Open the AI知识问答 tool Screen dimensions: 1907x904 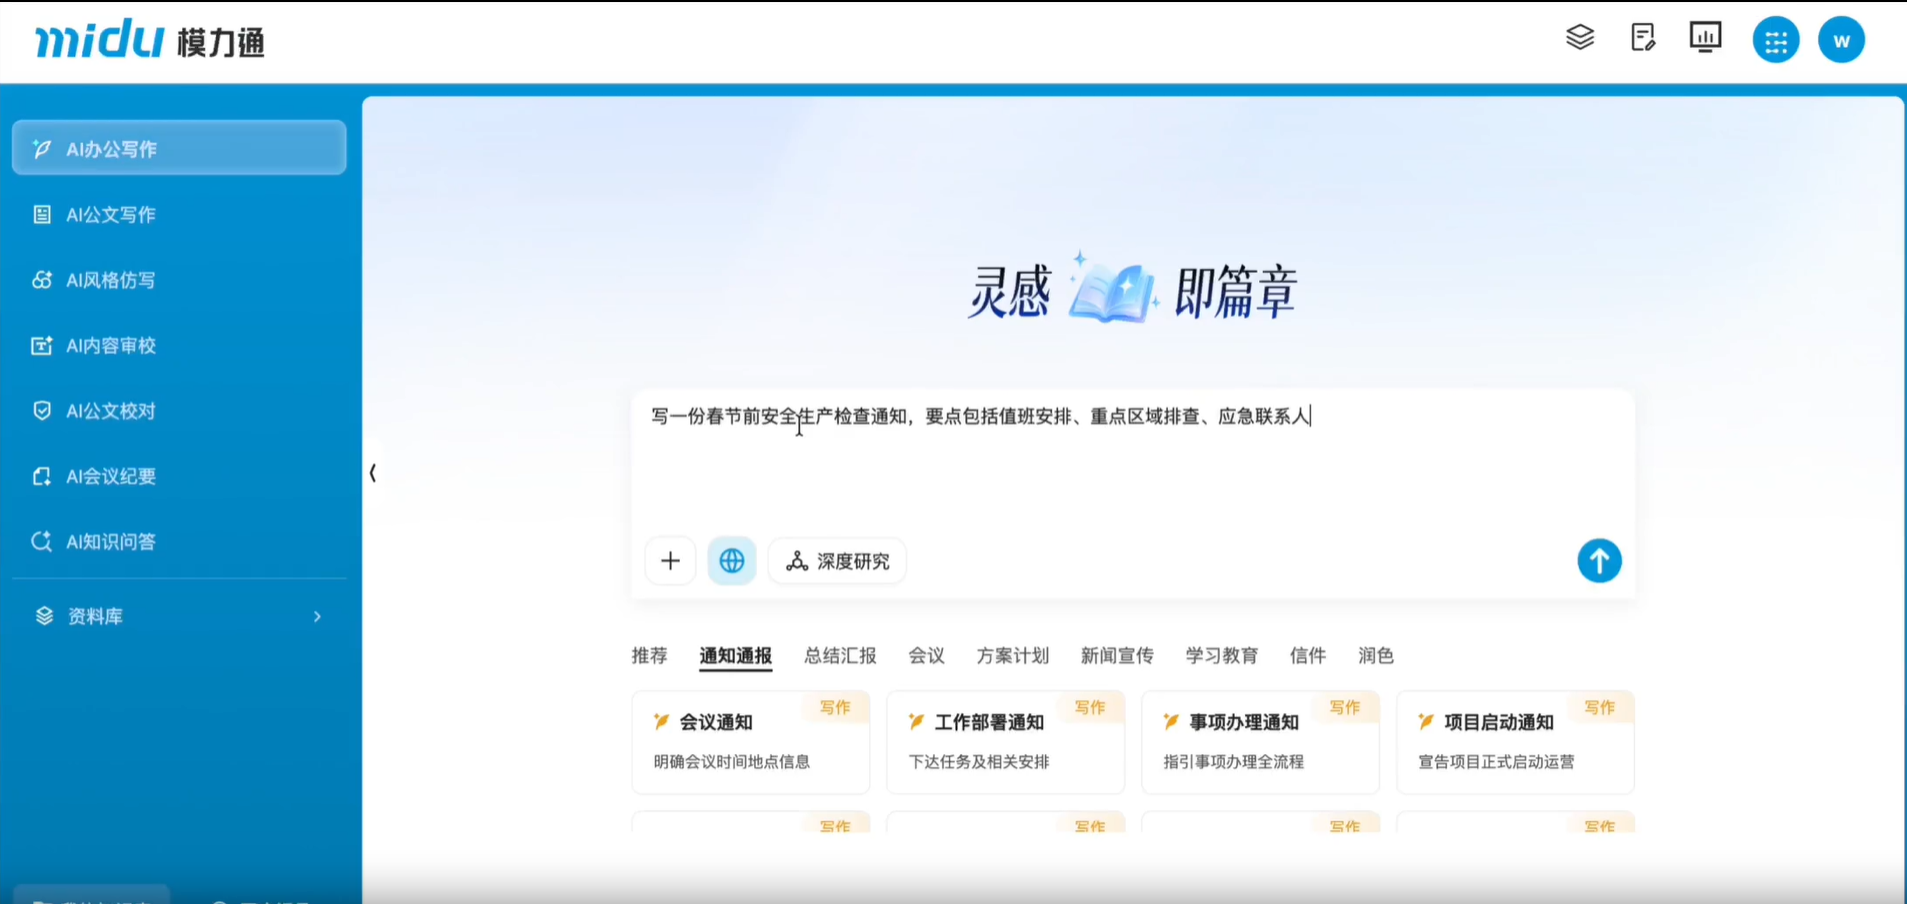tap(110, 541)
